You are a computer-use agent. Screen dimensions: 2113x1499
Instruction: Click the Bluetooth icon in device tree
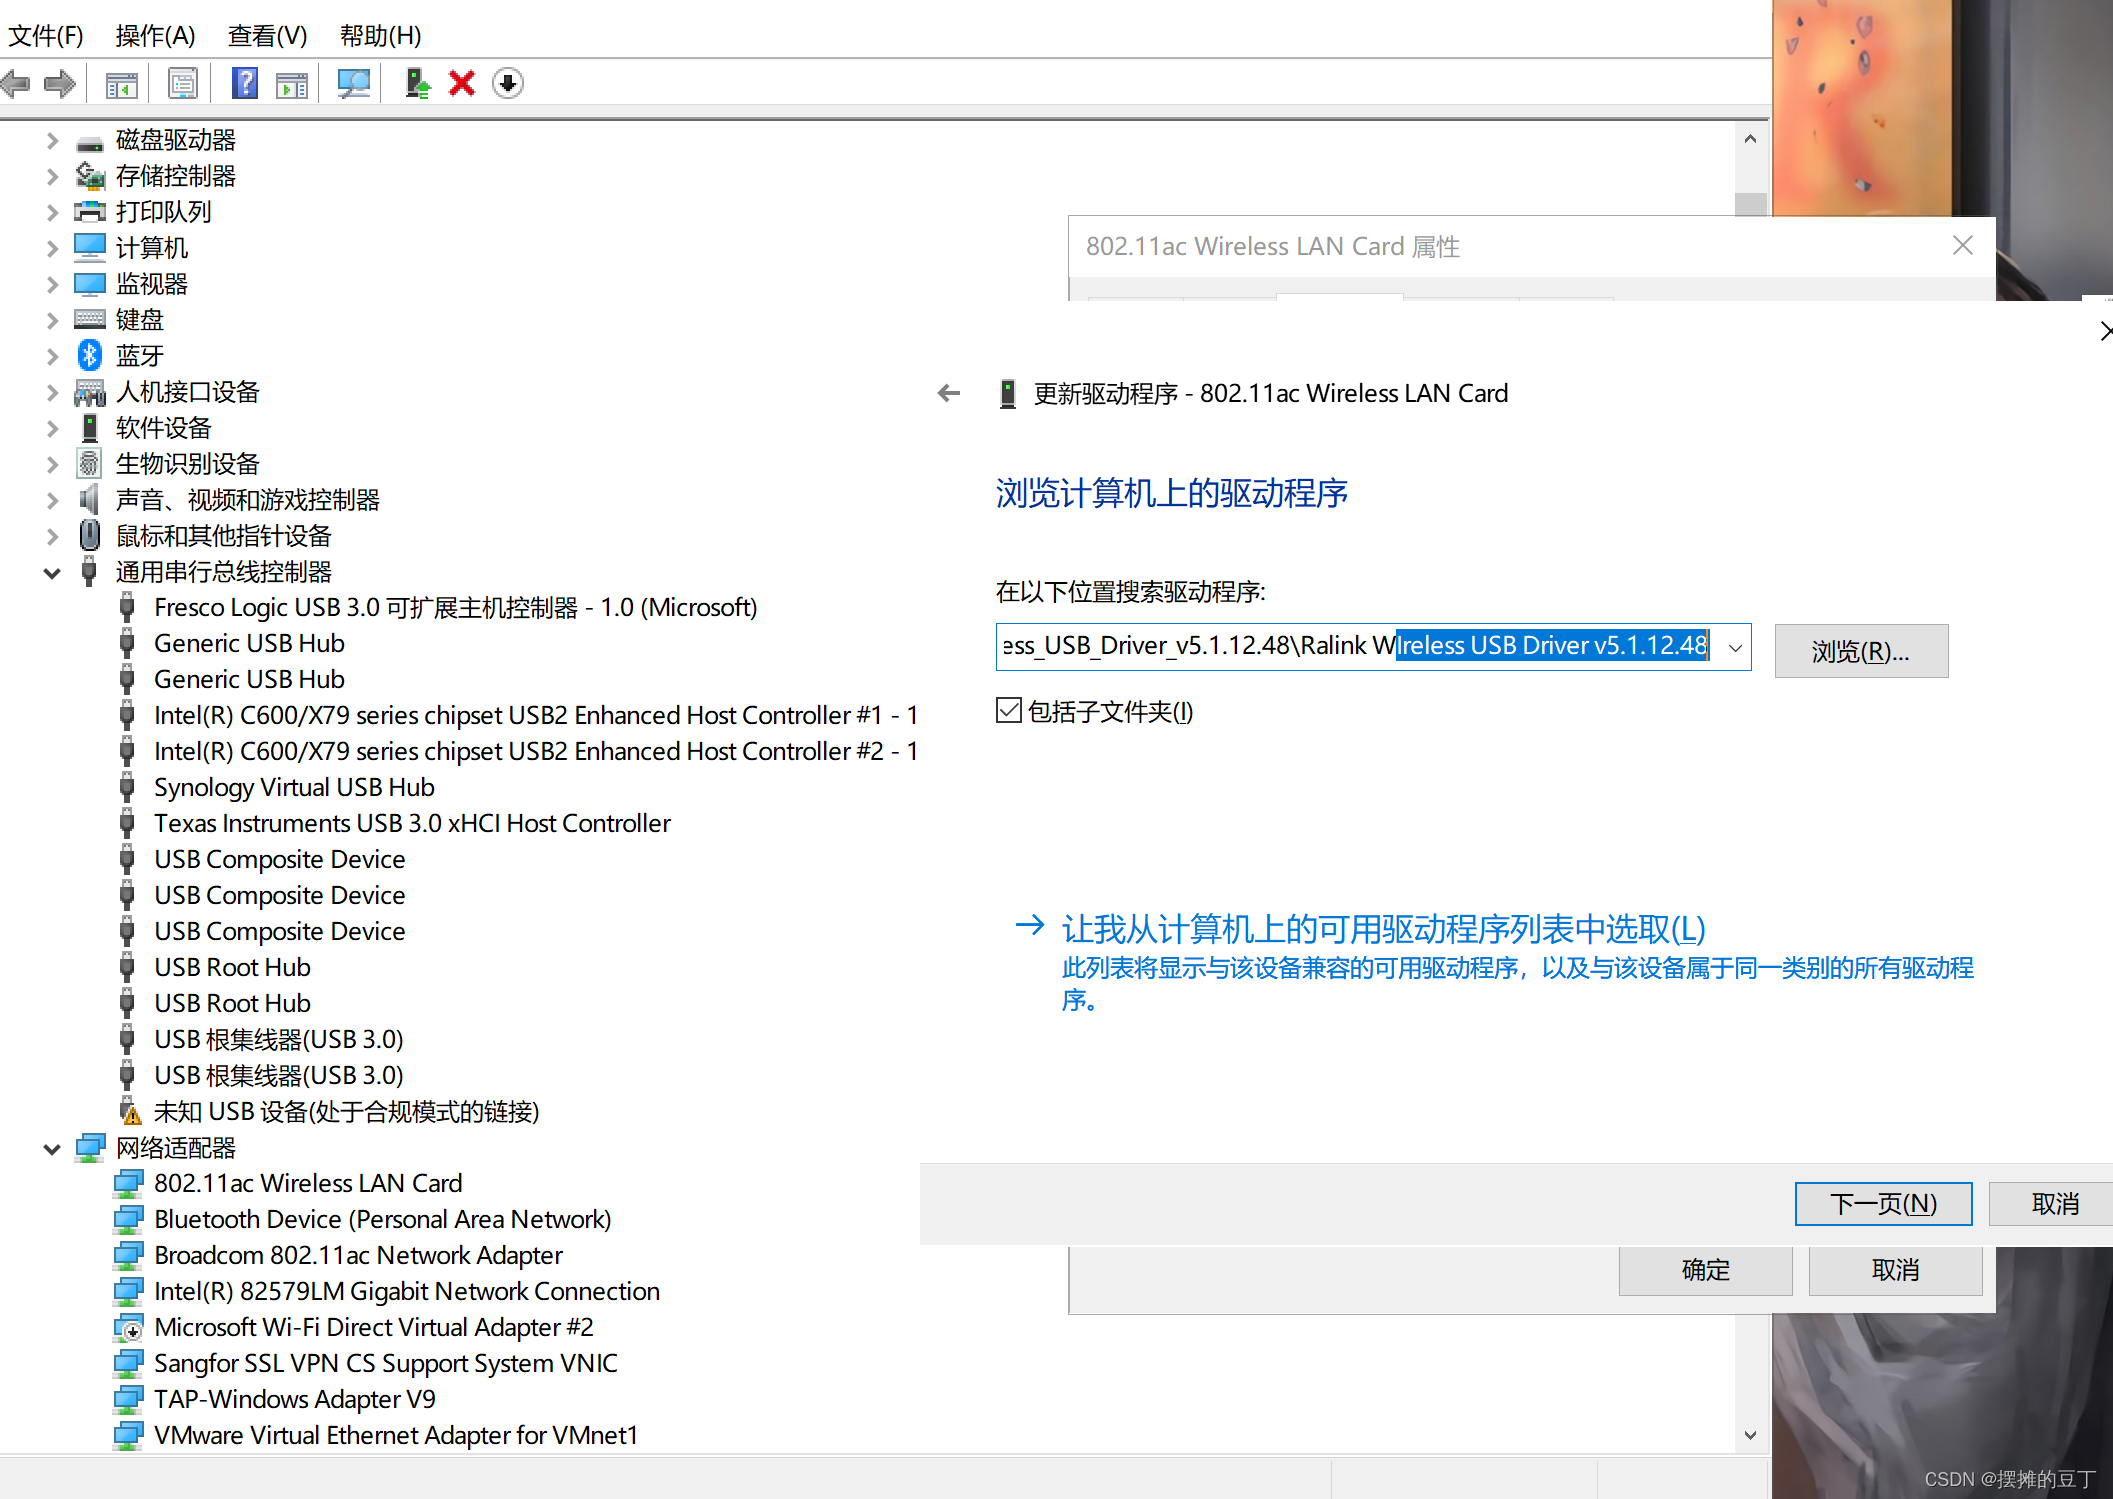point(90,355)
